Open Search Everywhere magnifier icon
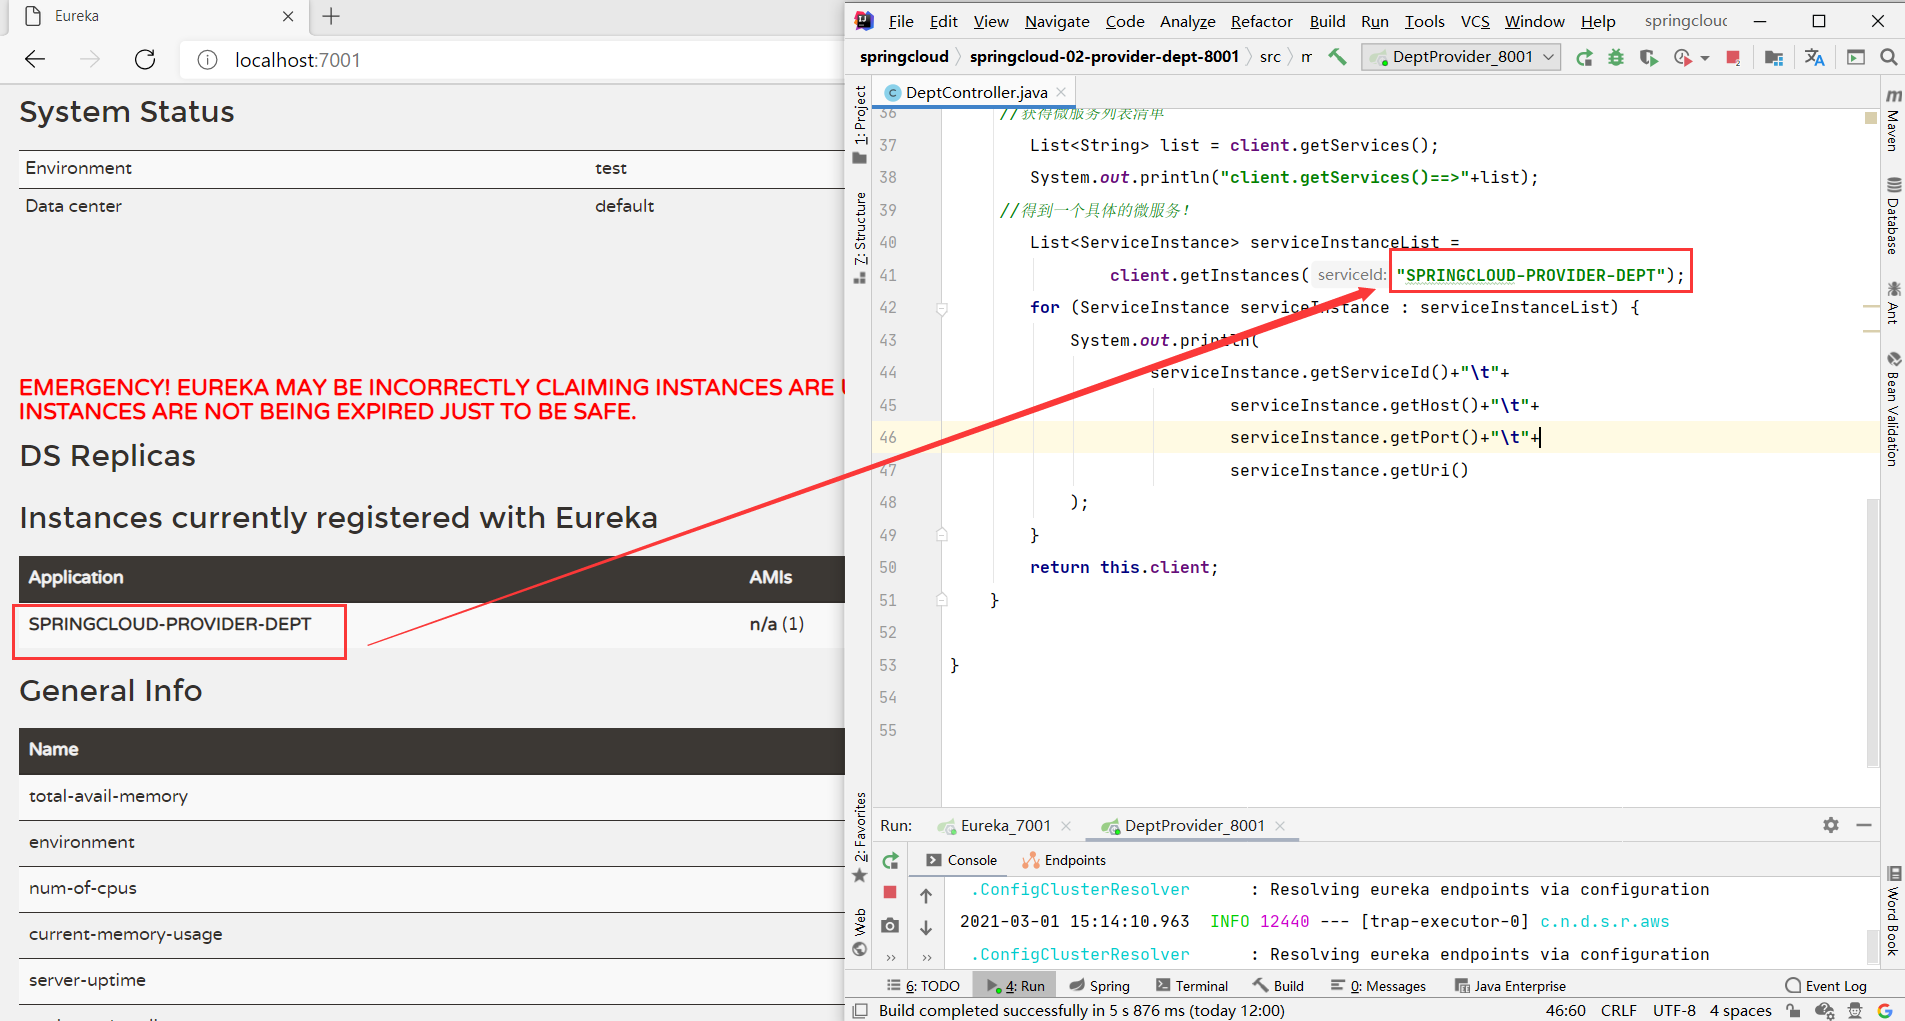Viewport: 1905px width, 1021px height. [1889, 58]
